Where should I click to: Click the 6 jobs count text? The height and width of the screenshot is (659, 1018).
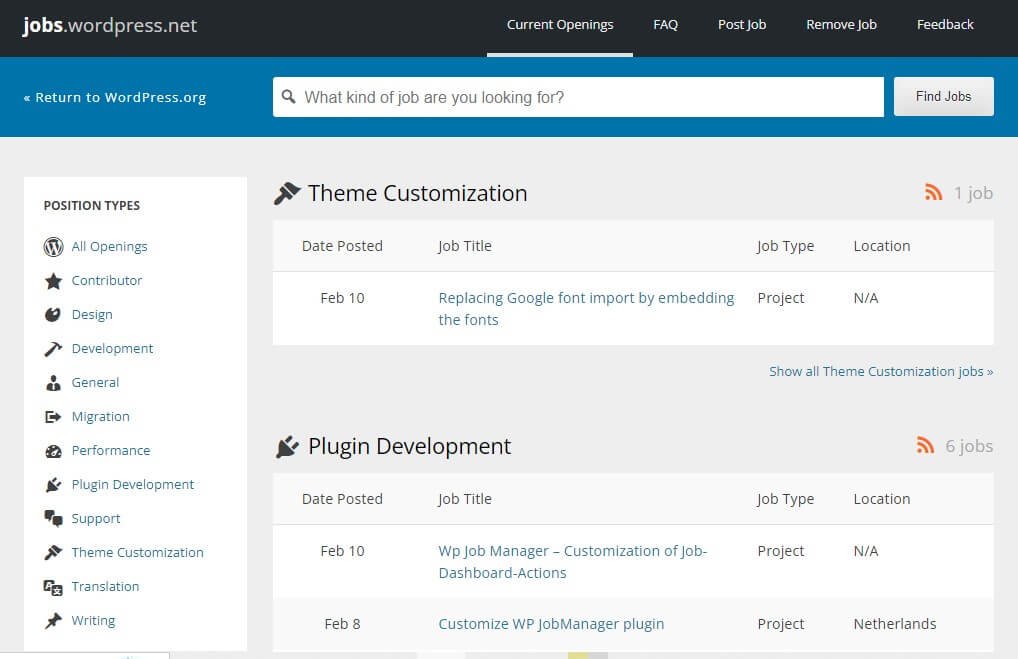point(969,446)
